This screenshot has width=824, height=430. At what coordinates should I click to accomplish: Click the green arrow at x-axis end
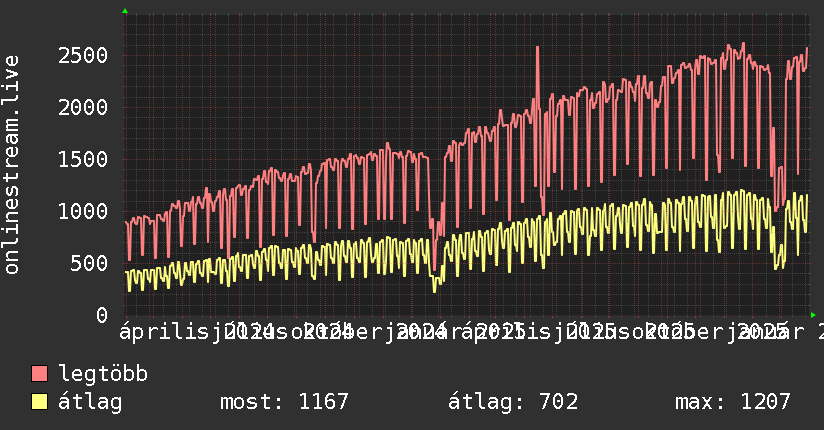click(x=813, y=315)
